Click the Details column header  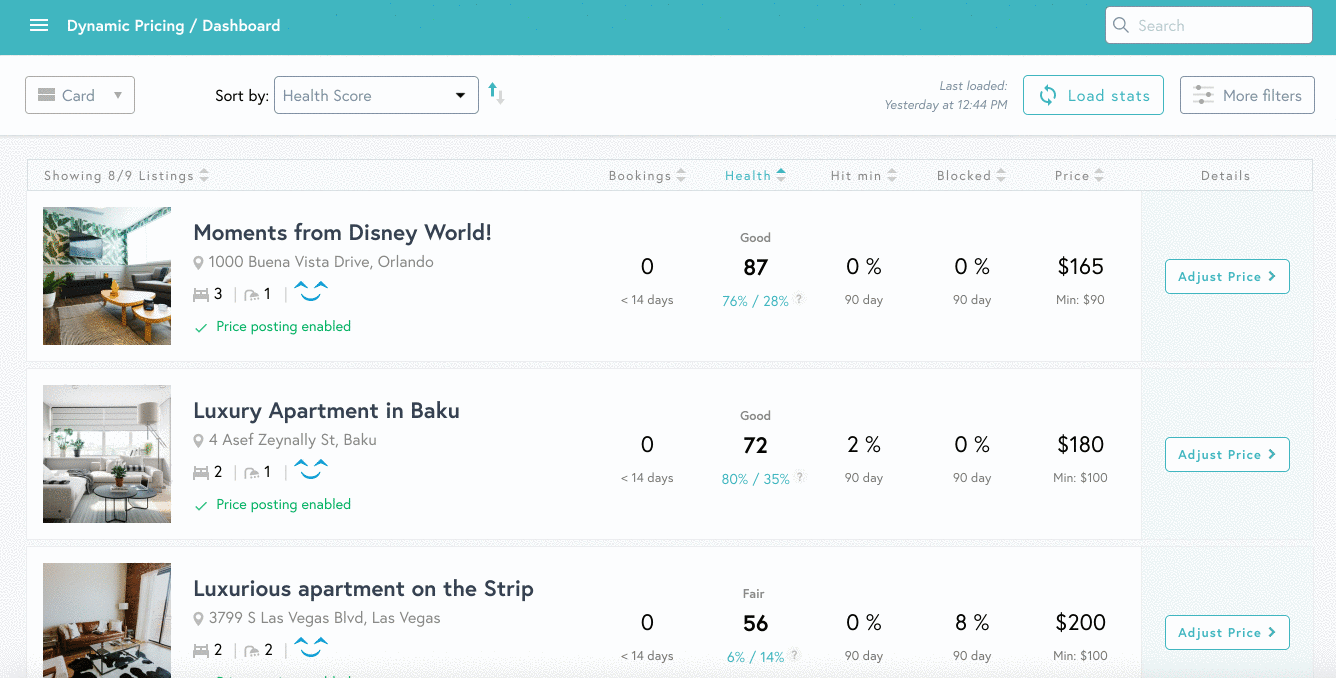tap(1225, 175)
